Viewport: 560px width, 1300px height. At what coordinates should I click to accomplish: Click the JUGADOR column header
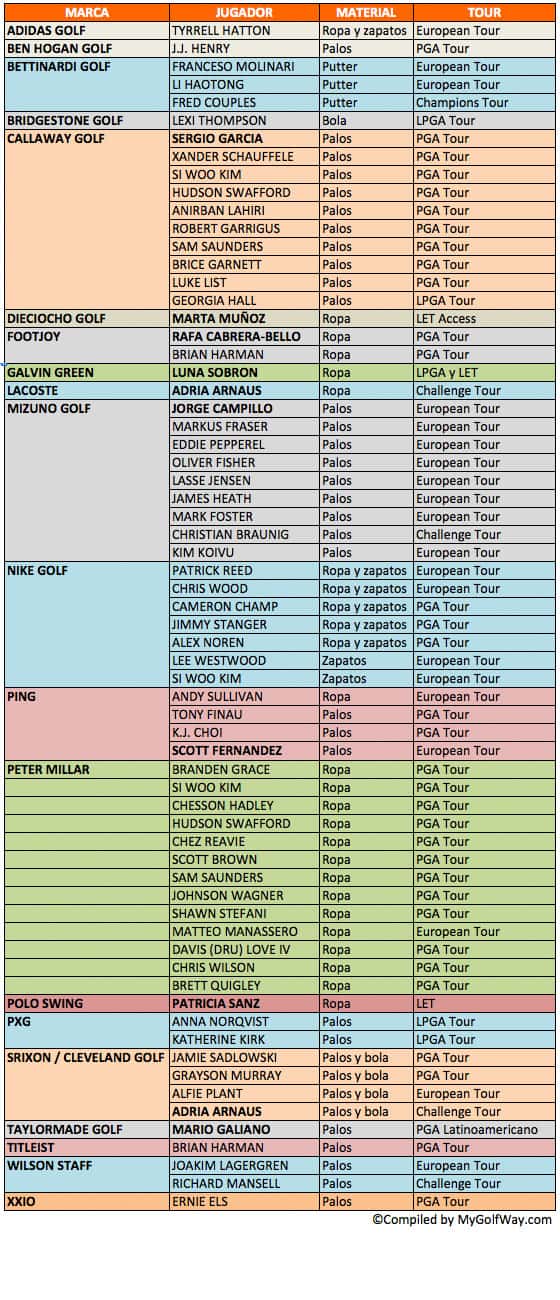click(244, 13)
